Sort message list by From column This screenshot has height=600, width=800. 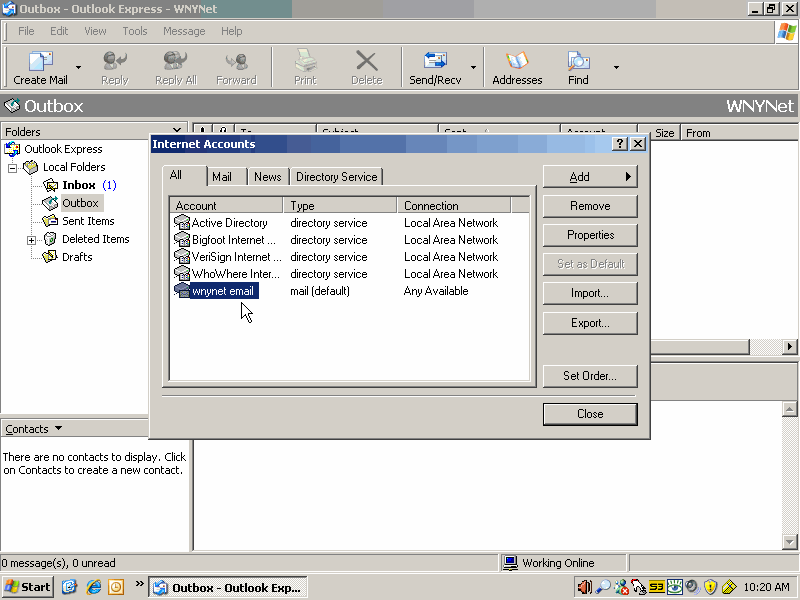pyautogui.click(x=739, y=133)
